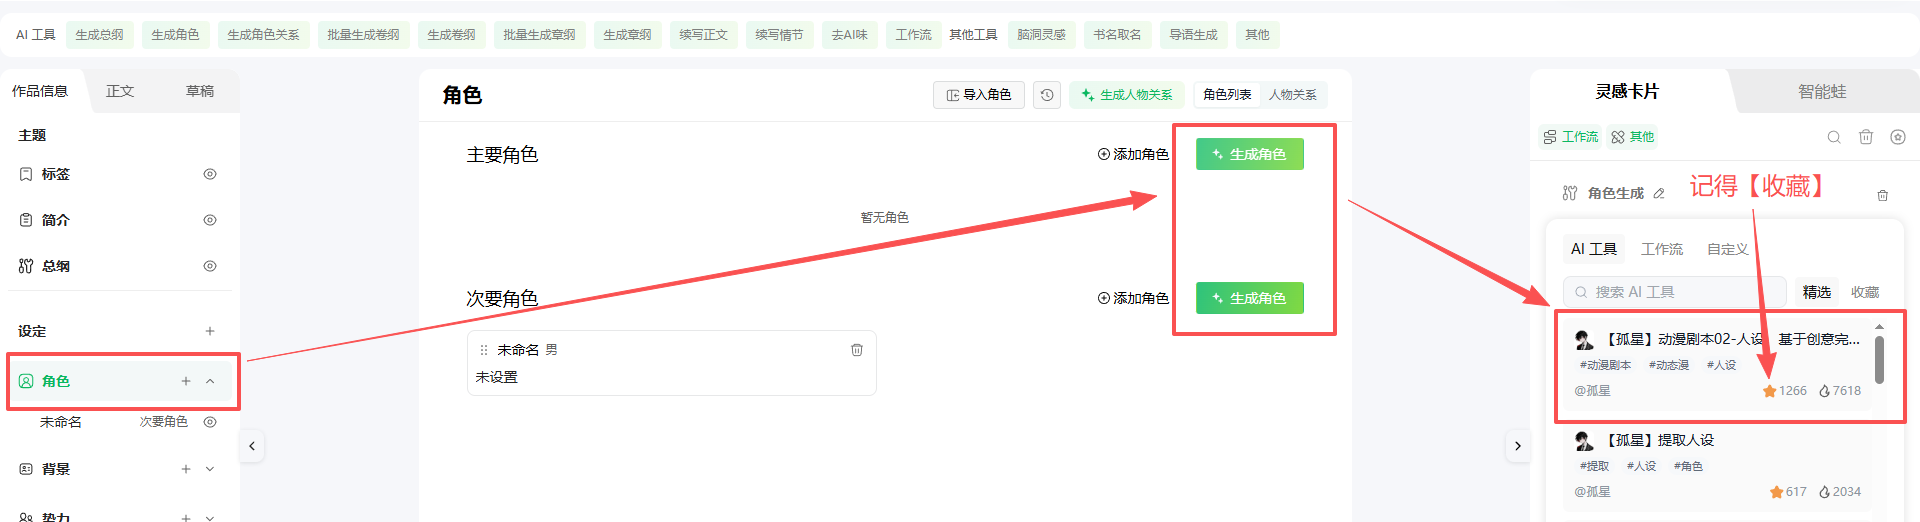Viewport: 1920px width, 522px height.
Task: Click the 简介 clipboard icon
Action: [26, 220]
